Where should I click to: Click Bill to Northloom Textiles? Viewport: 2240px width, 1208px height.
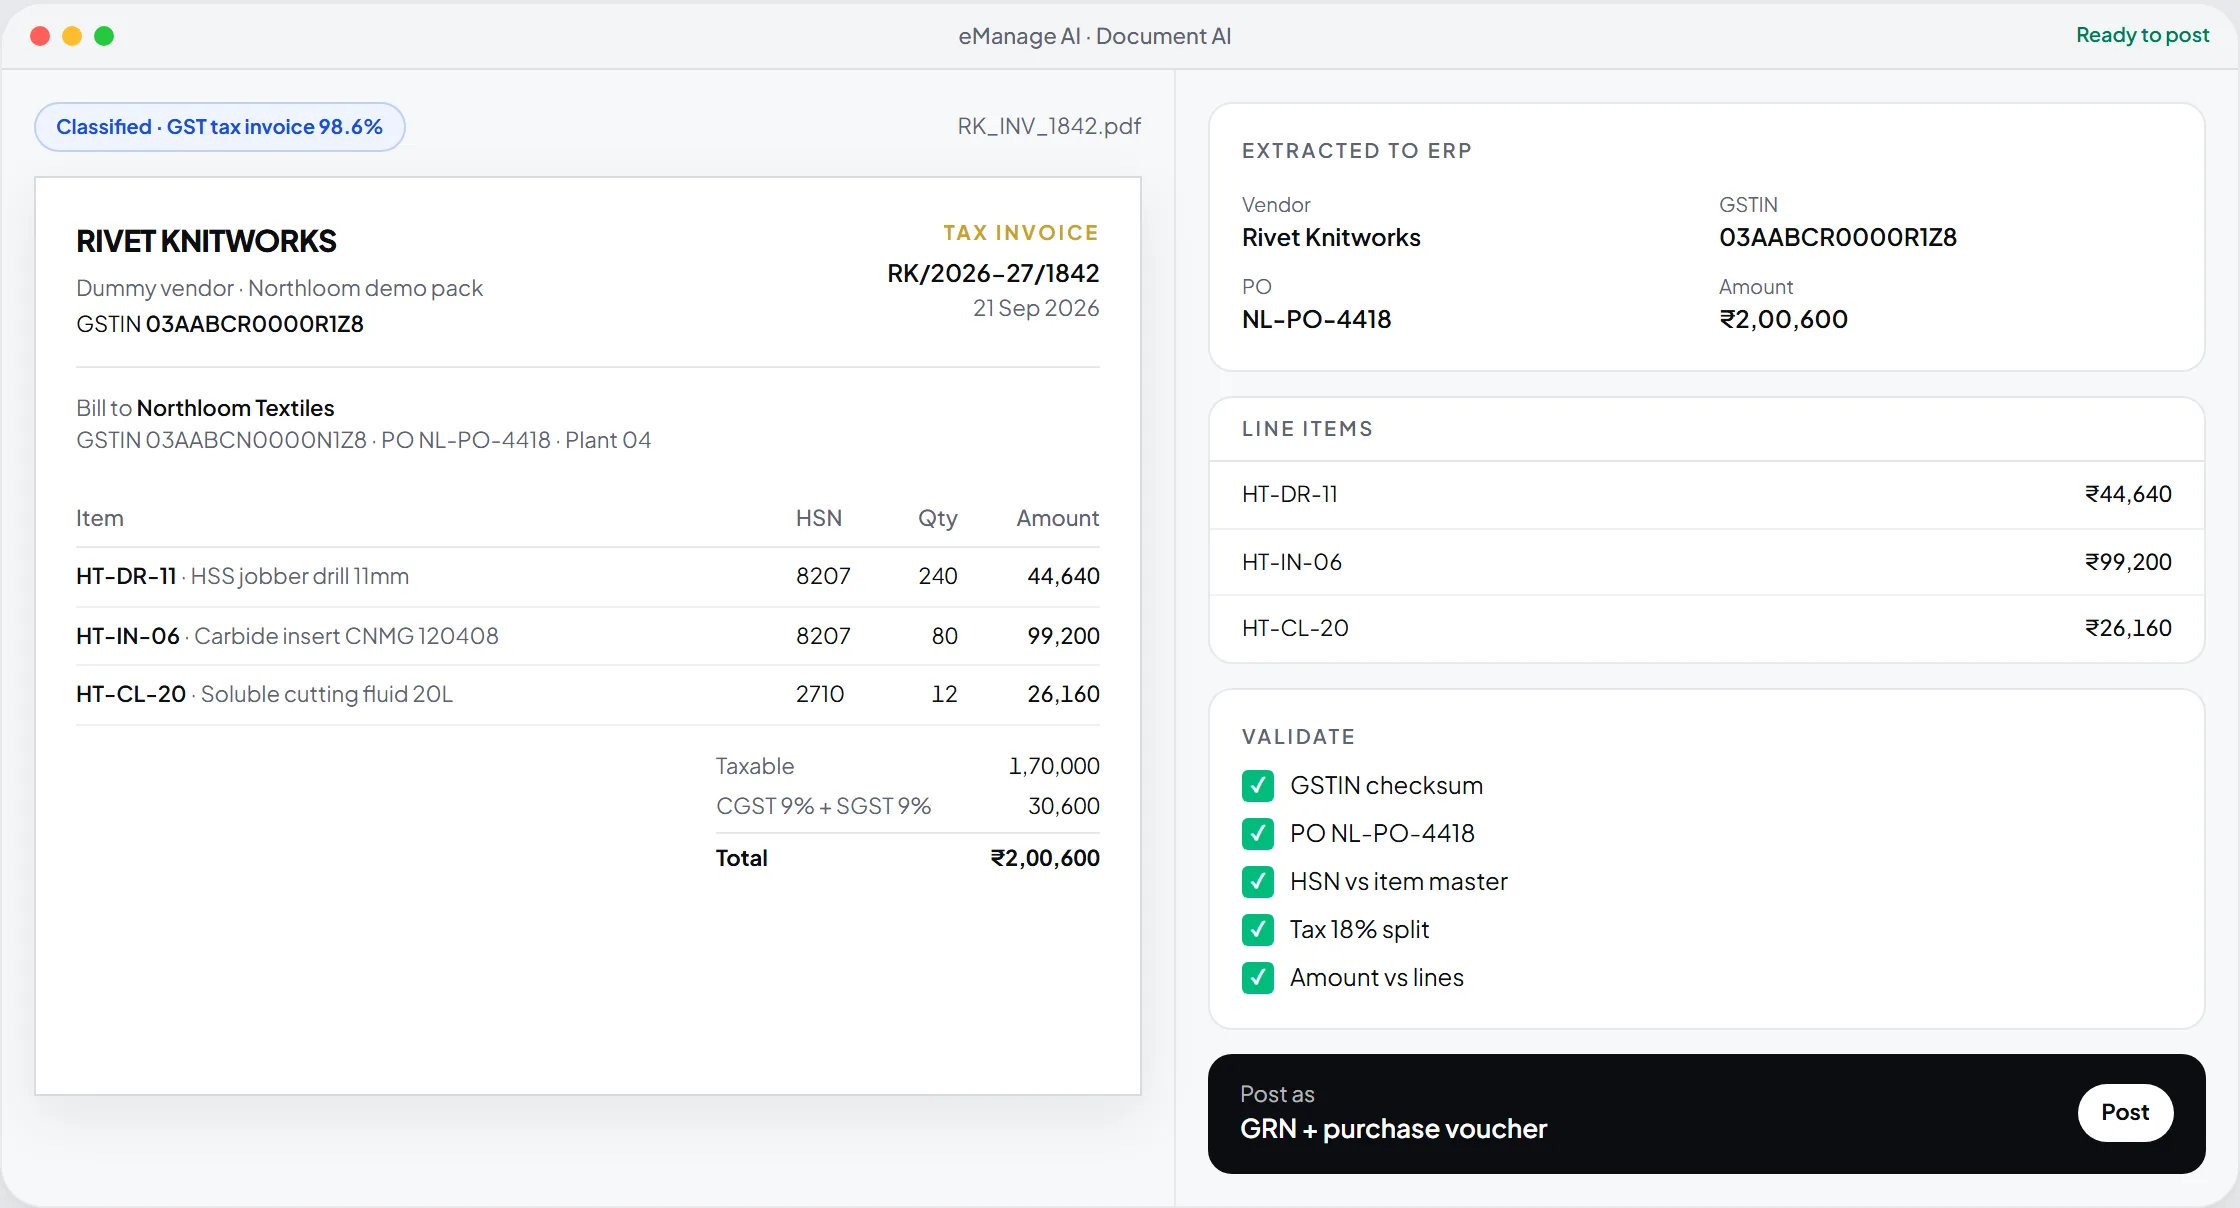pos(205,408)
